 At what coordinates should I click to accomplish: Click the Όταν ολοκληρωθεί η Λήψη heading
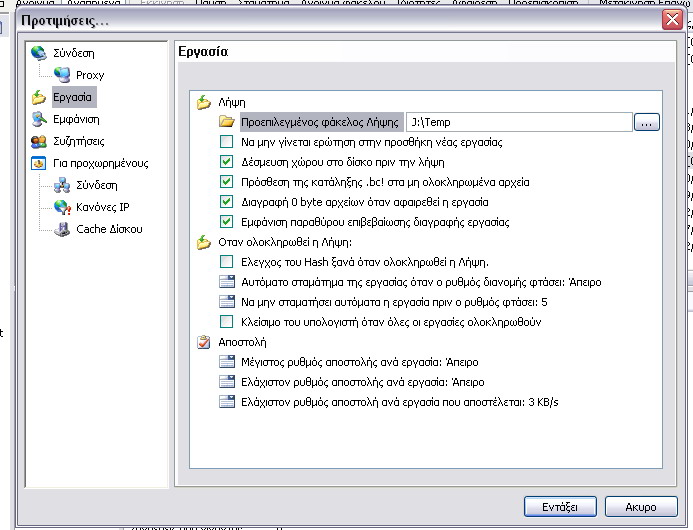[x=285, y=242]
